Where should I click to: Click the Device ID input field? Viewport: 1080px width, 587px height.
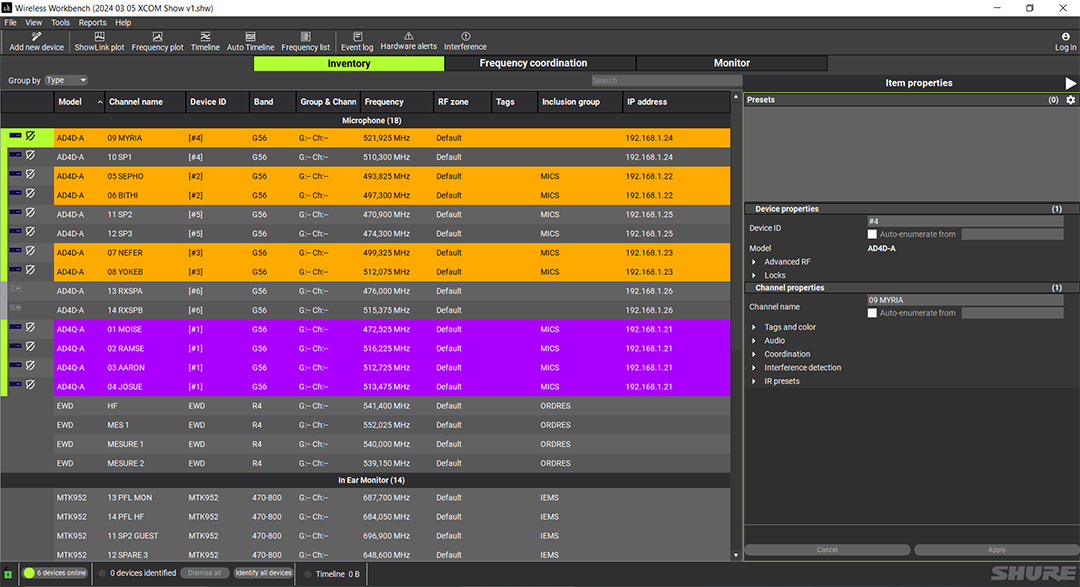965,221
